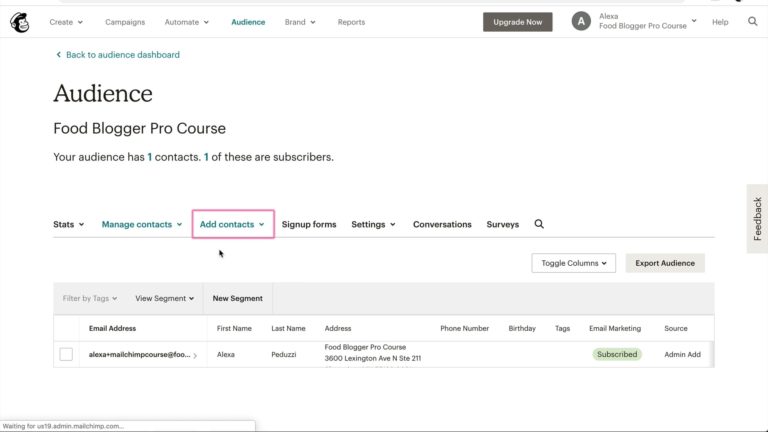Click the Export Audience button
Viewport: 768px width, 432px height.
tap(665, 263)
